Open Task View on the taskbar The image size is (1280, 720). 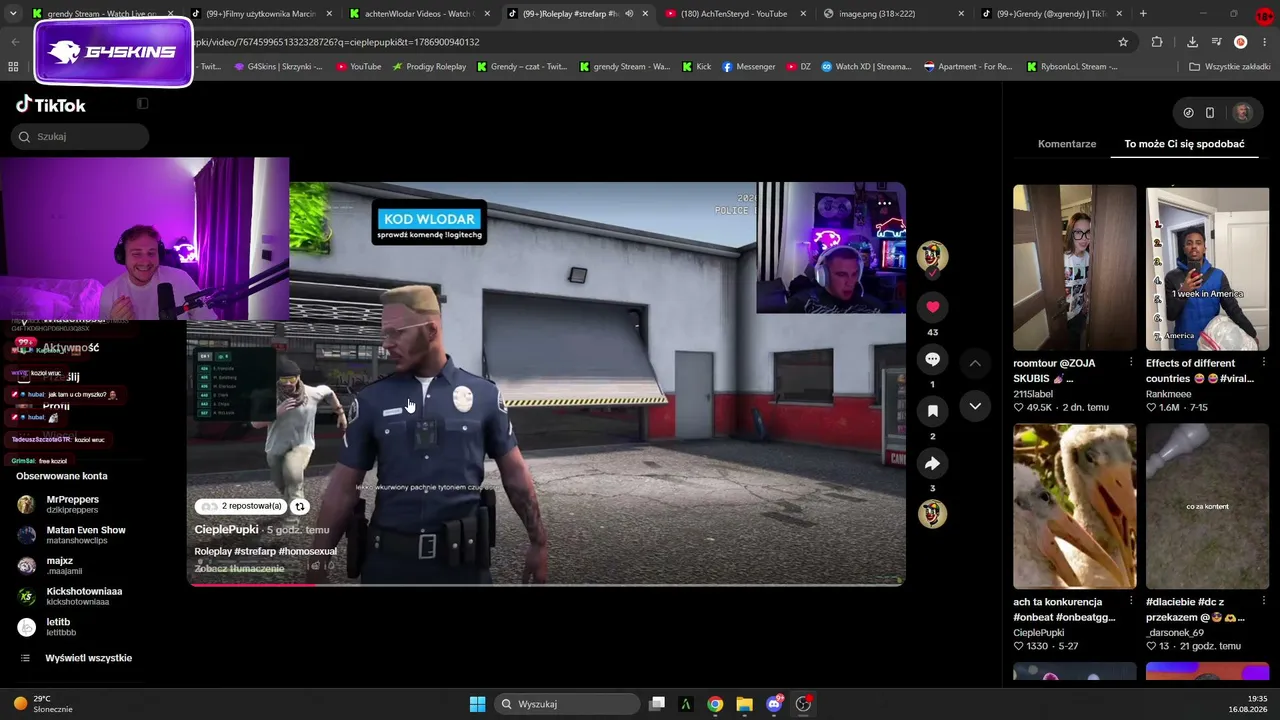[657, 704]
